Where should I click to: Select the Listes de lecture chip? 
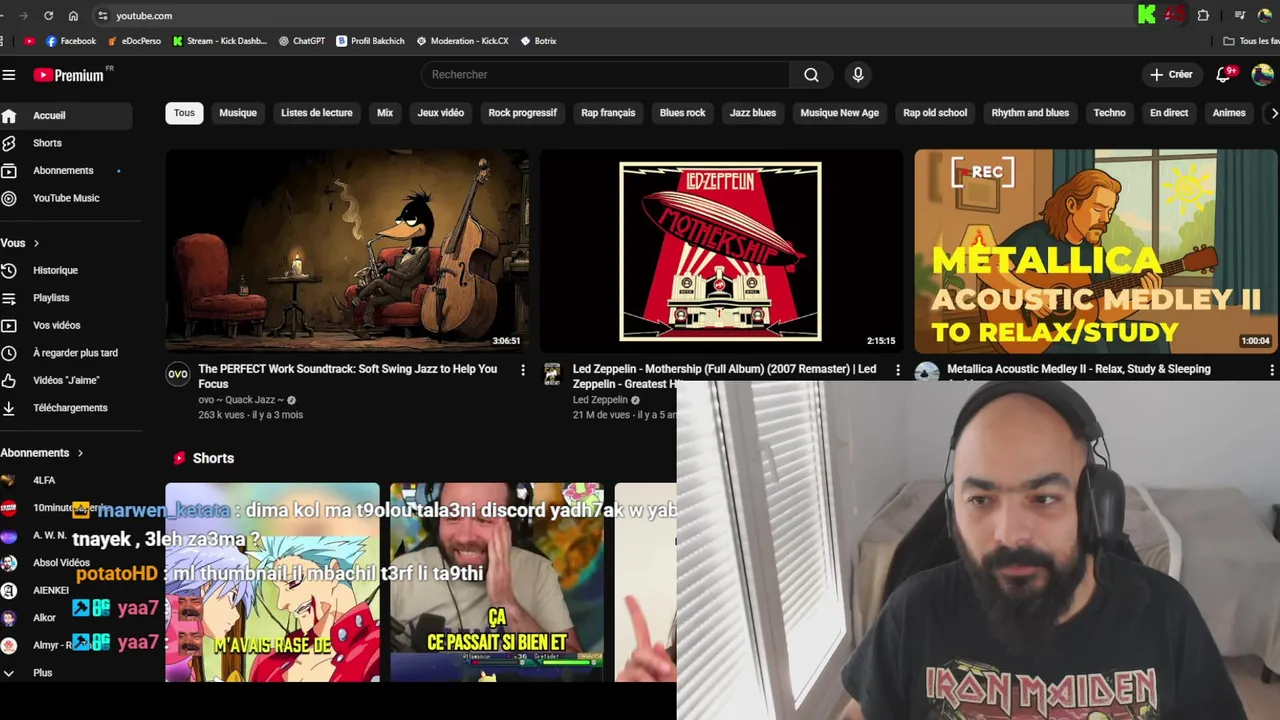click(x=316, y=113)
